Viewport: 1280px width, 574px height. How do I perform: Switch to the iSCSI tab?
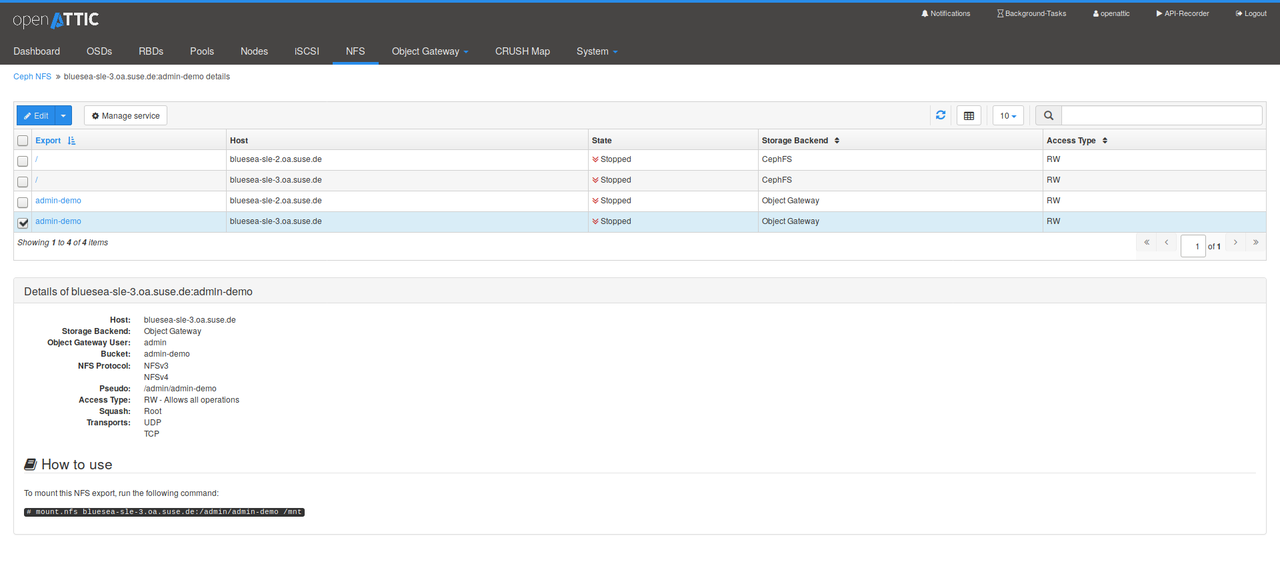point(307,51)
